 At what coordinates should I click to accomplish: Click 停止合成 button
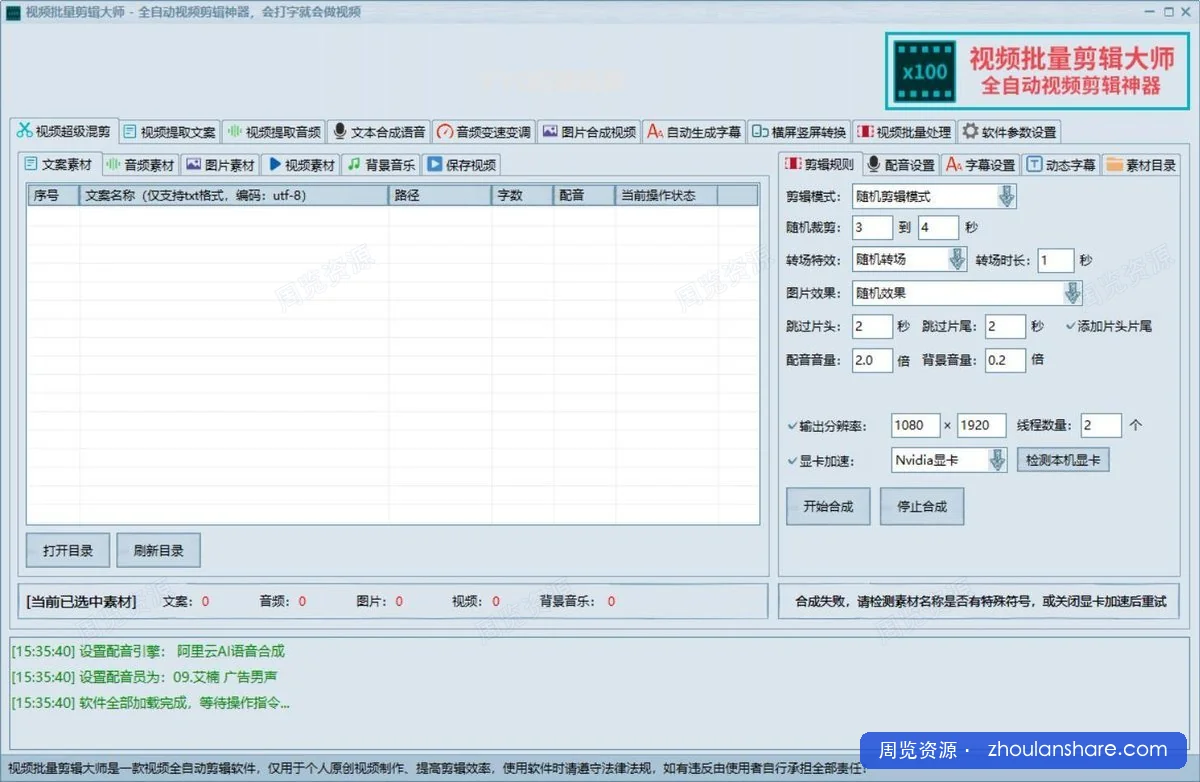click(922, 506)
